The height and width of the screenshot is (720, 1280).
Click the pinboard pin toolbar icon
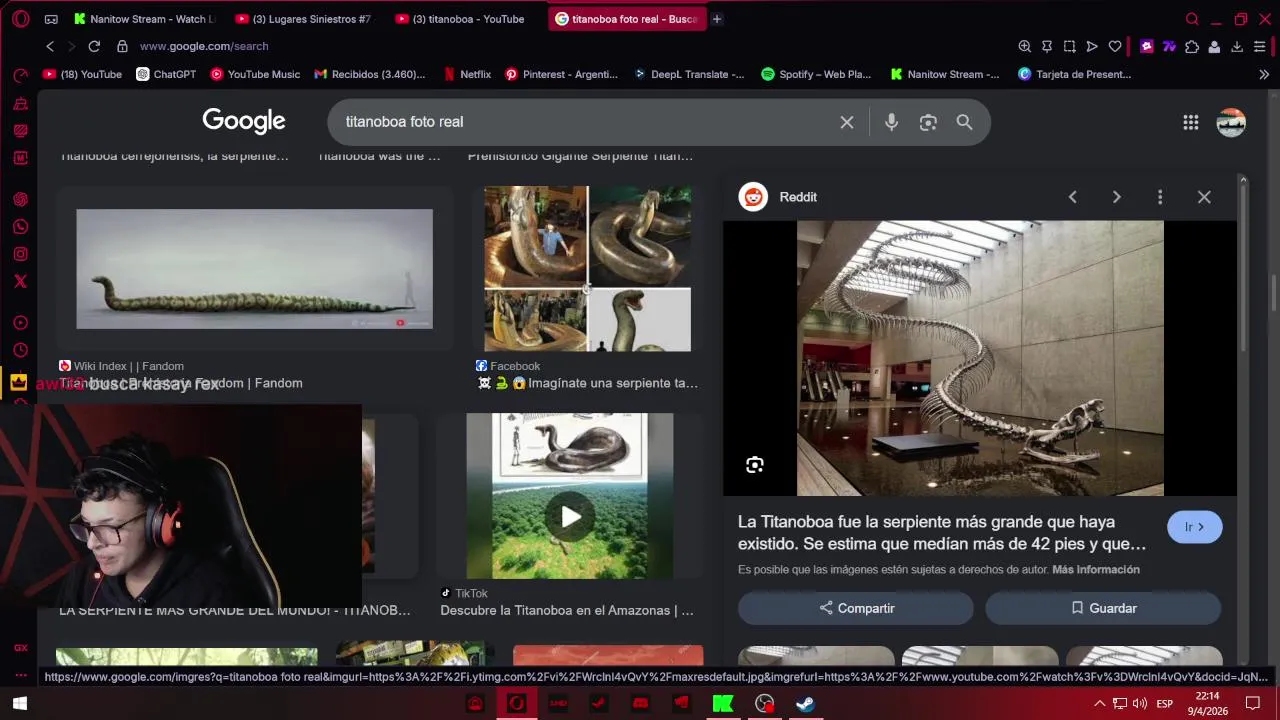click(x=1047, y=46)
